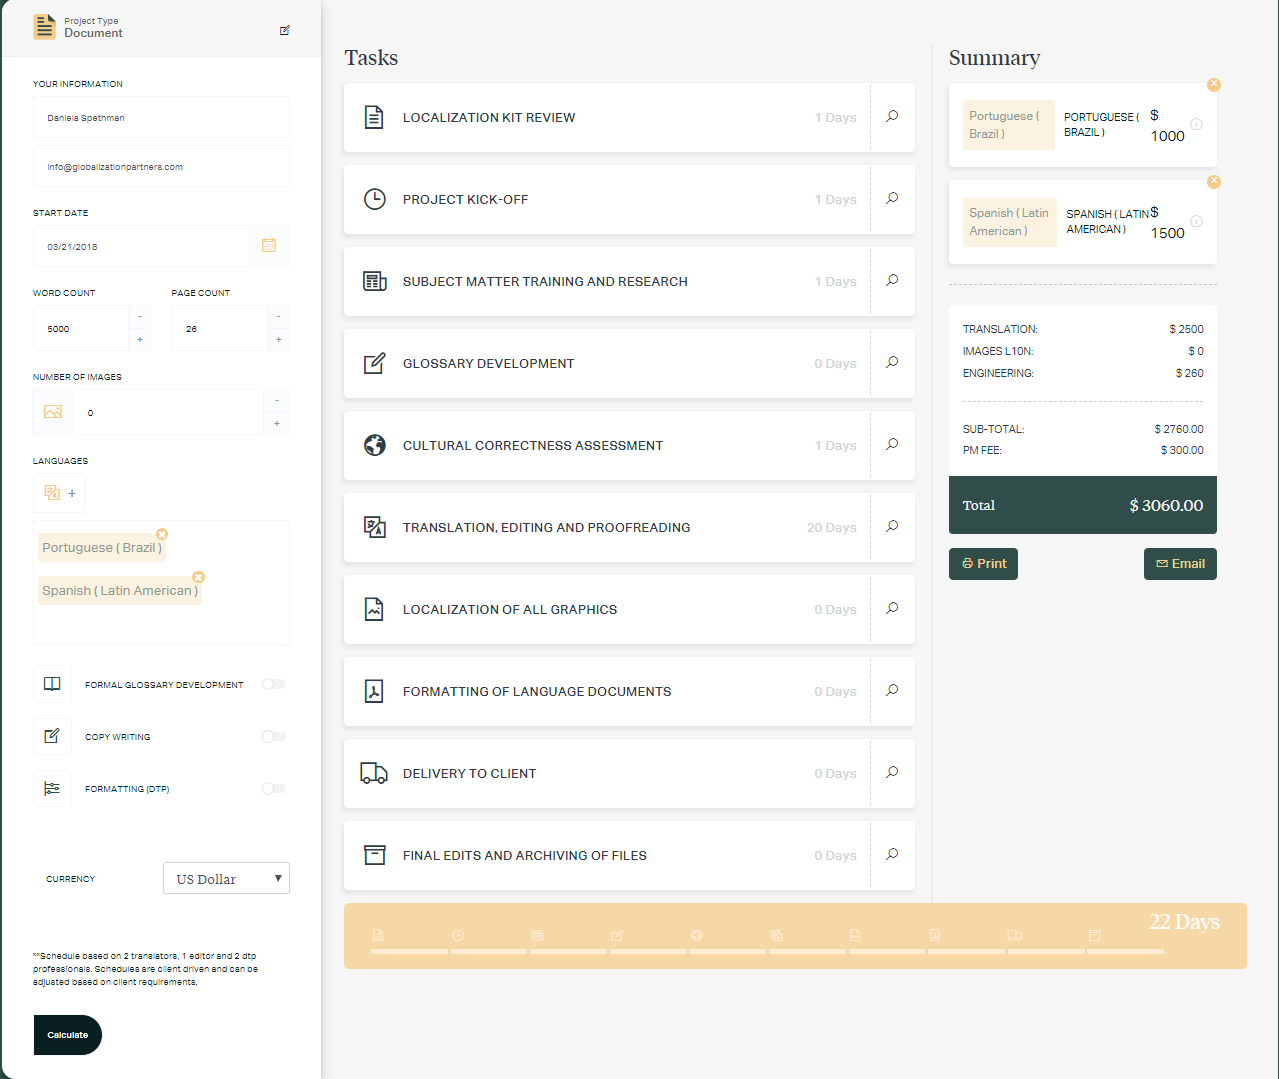Remove Portuguese (Brazil) from the languages list
The image size is (1279, 1079).
point(162,534)
